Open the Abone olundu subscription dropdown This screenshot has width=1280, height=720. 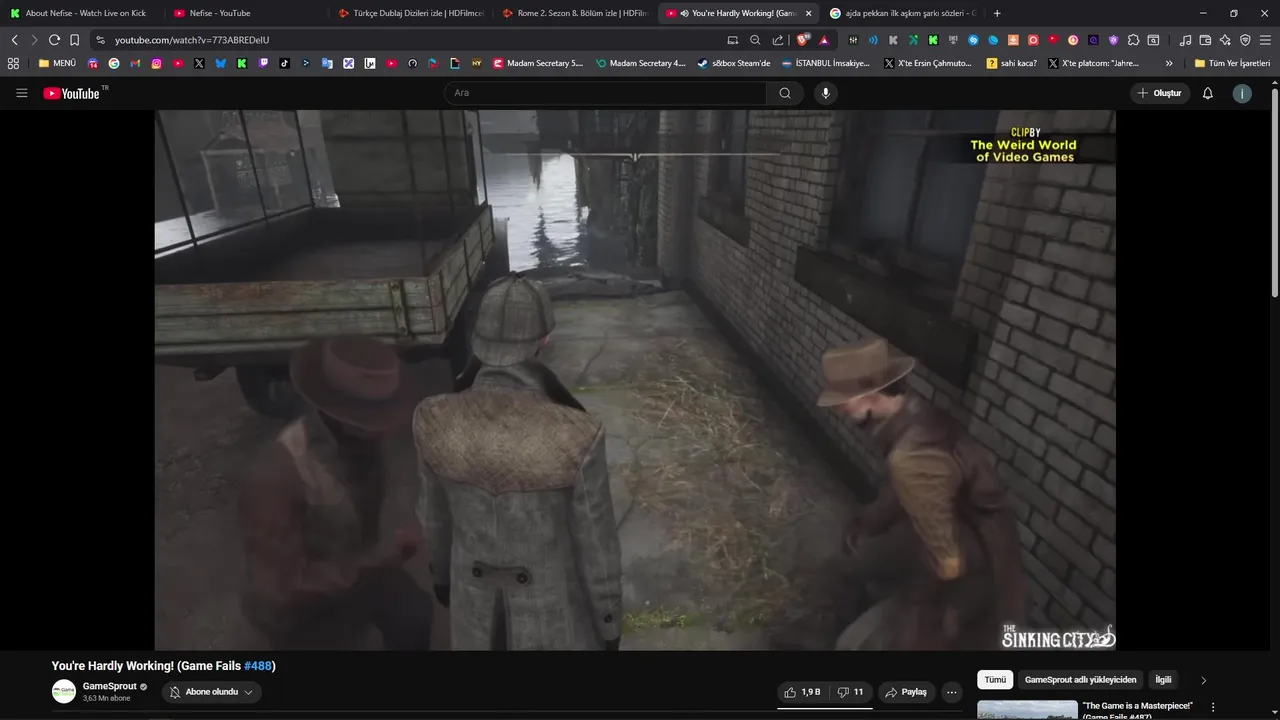[x=211, y=692]
